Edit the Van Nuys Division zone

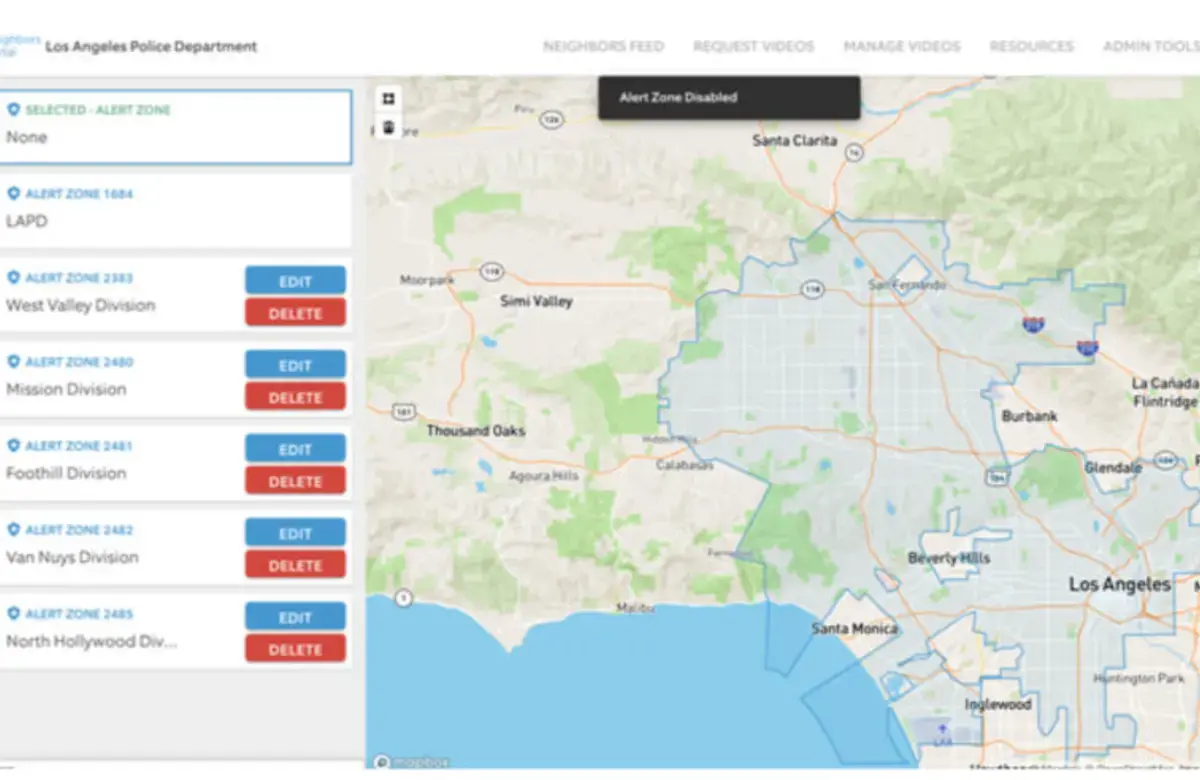coord(295,533)
